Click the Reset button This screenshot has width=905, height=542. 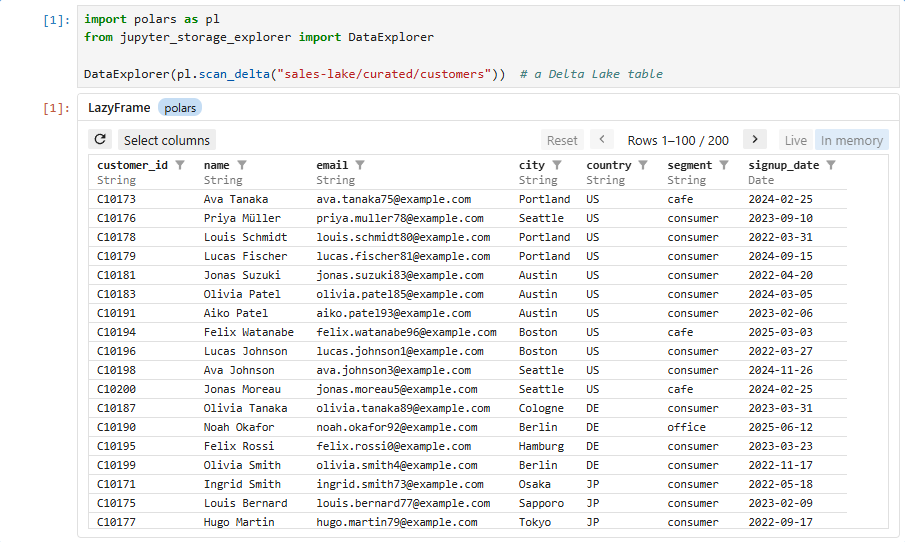[x=562, y=140]
